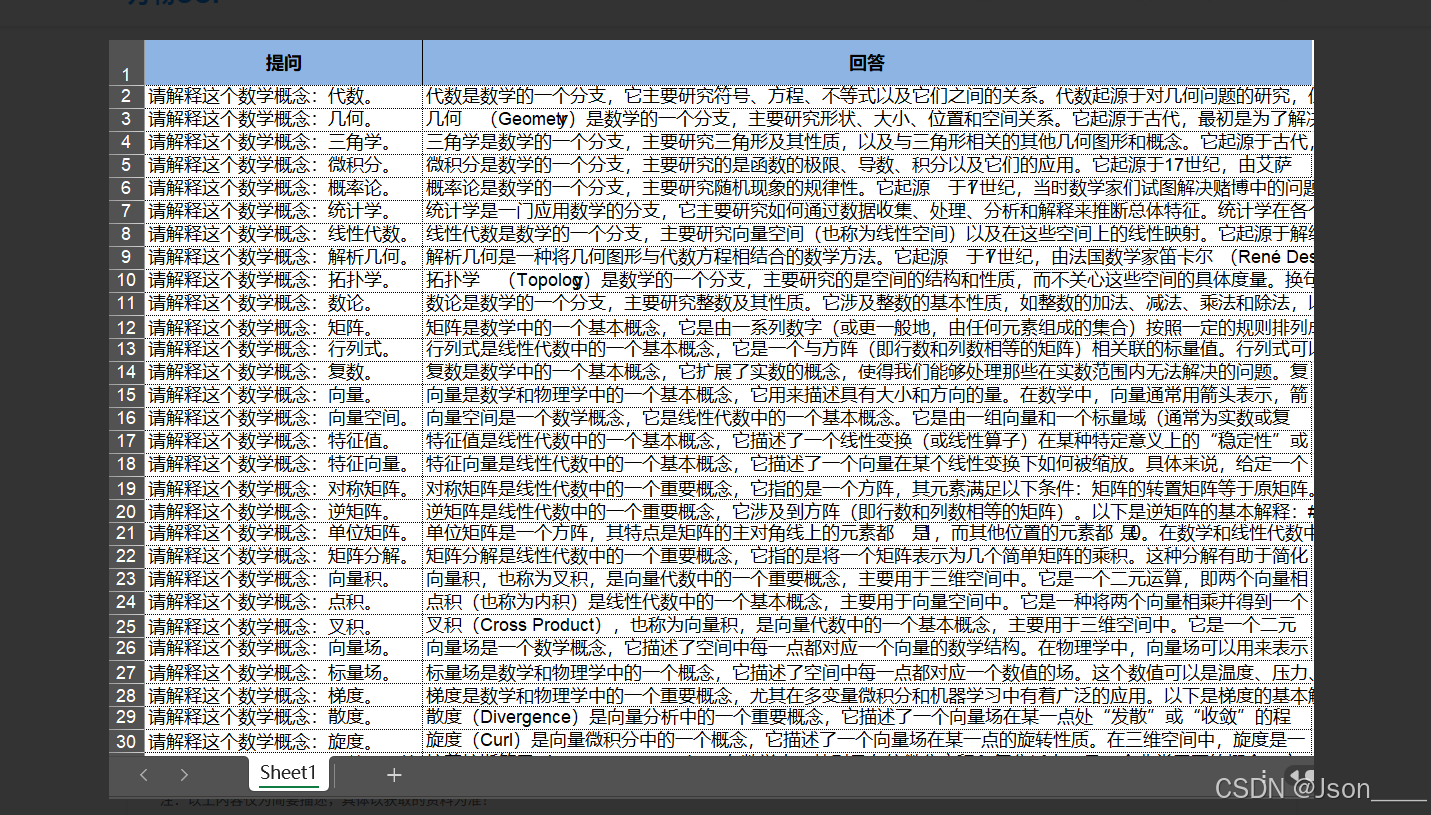
Task: Select the 提问 column header cell
Action: tap(283, 63)
